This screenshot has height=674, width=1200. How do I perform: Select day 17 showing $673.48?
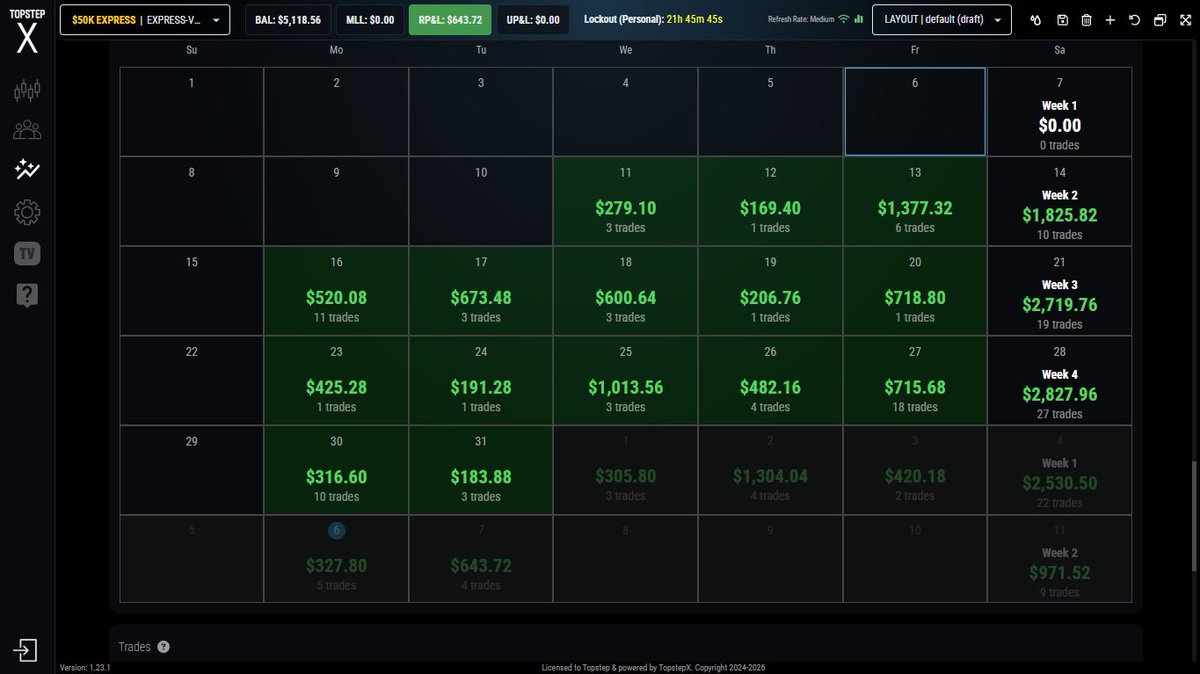pos(481,290)
